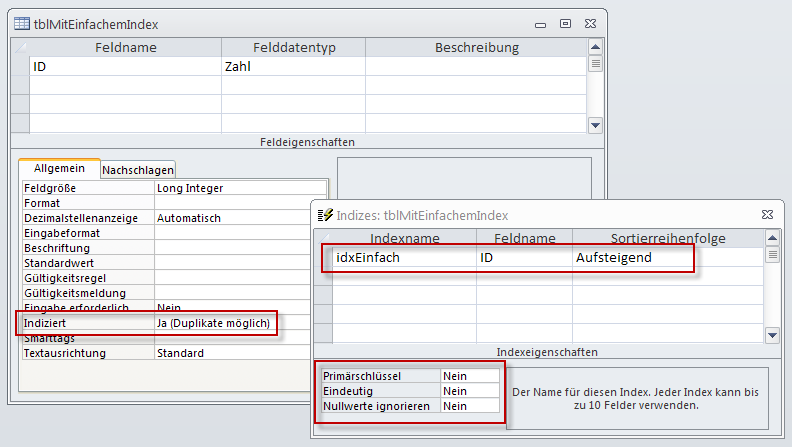Close the Indizes window
This screenshot has height=447, width=792.
763,214
